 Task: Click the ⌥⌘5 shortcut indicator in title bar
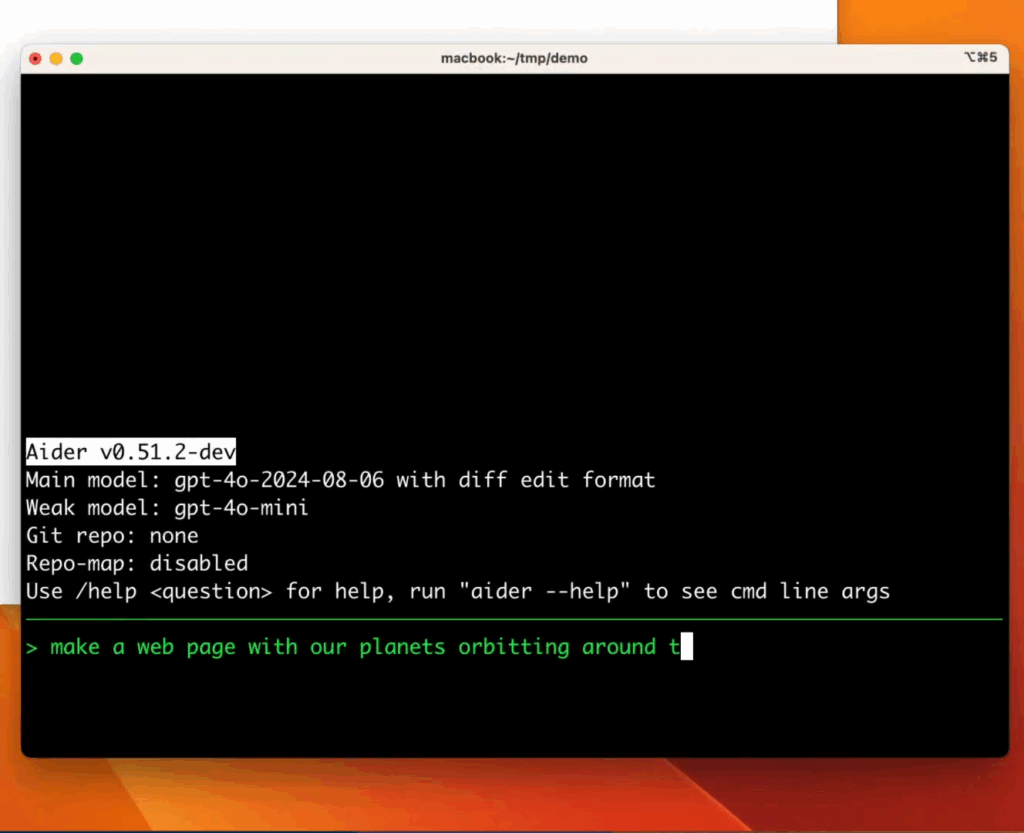[x=981, y=57]
